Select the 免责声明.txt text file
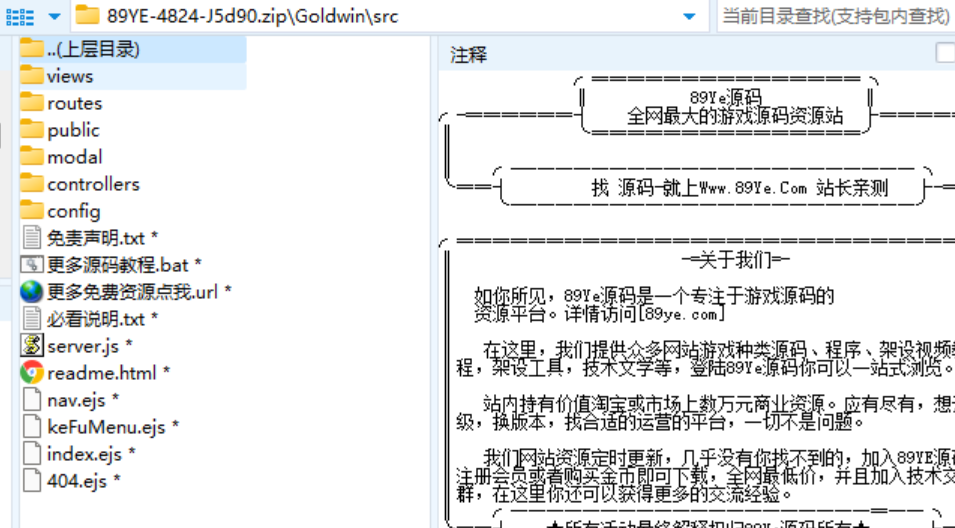The image size is (955, 528). tap(96, 238)
